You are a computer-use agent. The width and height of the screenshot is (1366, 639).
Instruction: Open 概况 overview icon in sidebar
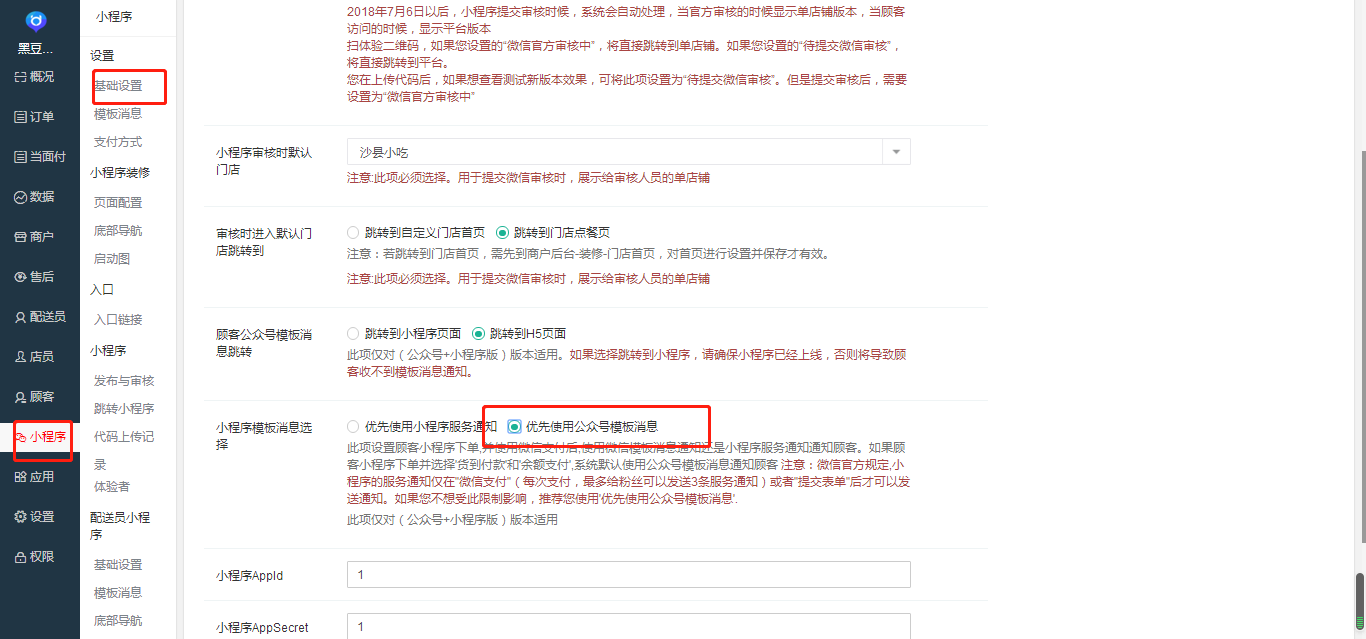coord(20,77)
